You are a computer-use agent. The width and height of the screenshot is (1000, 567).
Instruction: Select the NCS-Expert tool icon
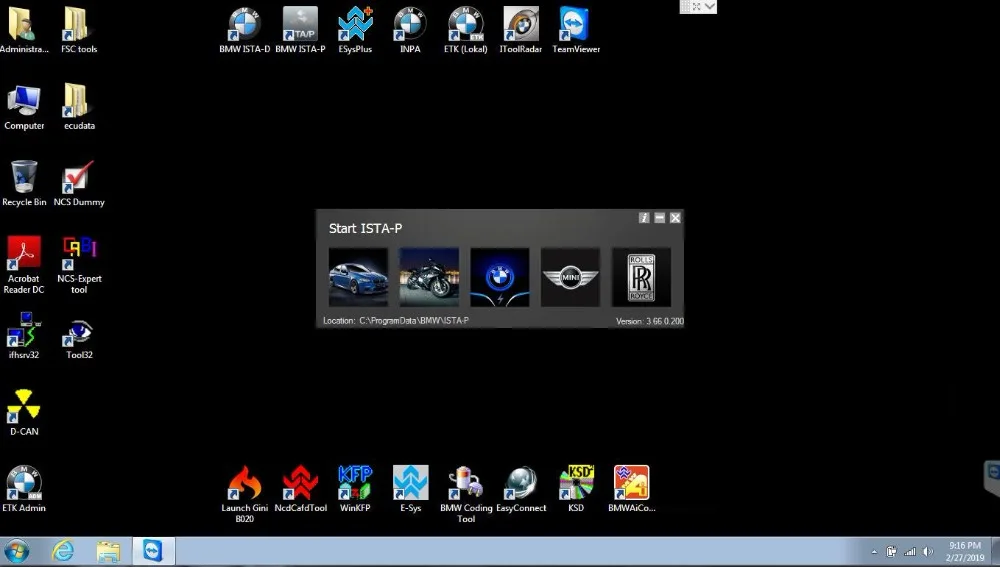point(79,265)
